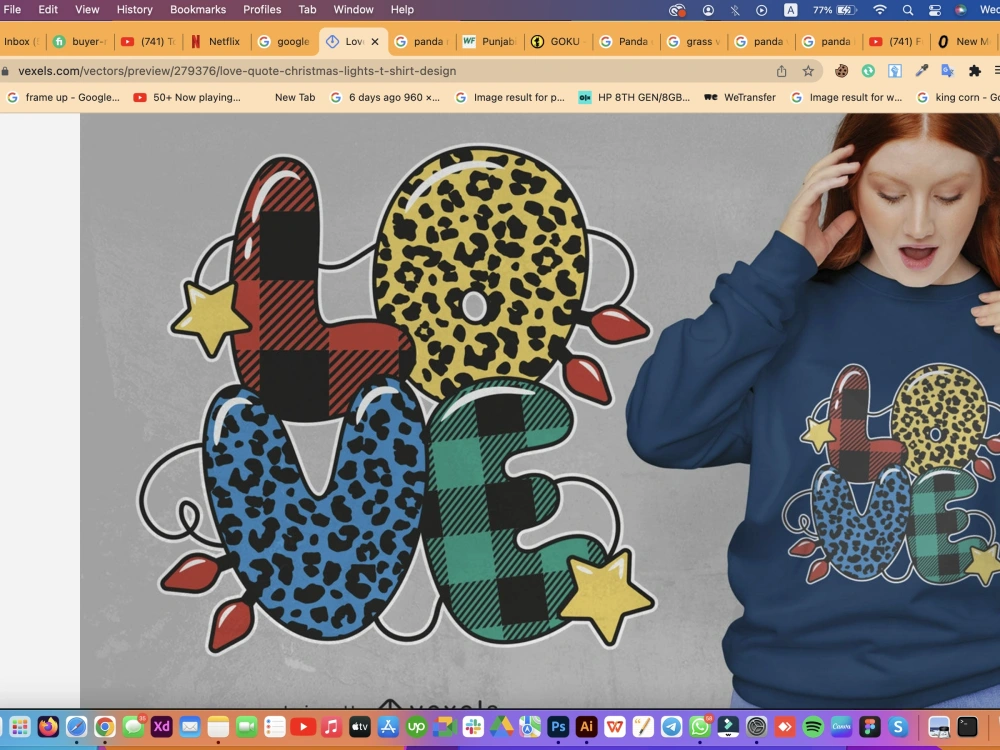Viewport: 1000px width, 750px height.
Task: Open the '6 days ago 960' bookmark
Action: (x=385, y=98)
